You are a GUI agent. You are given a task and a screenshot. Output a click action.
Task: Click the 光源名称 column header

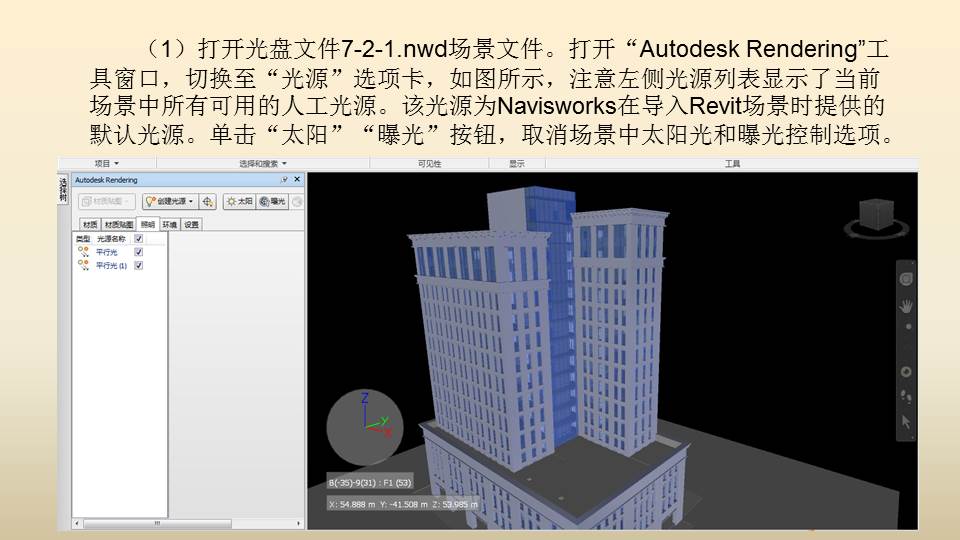[x=111, y=239]
